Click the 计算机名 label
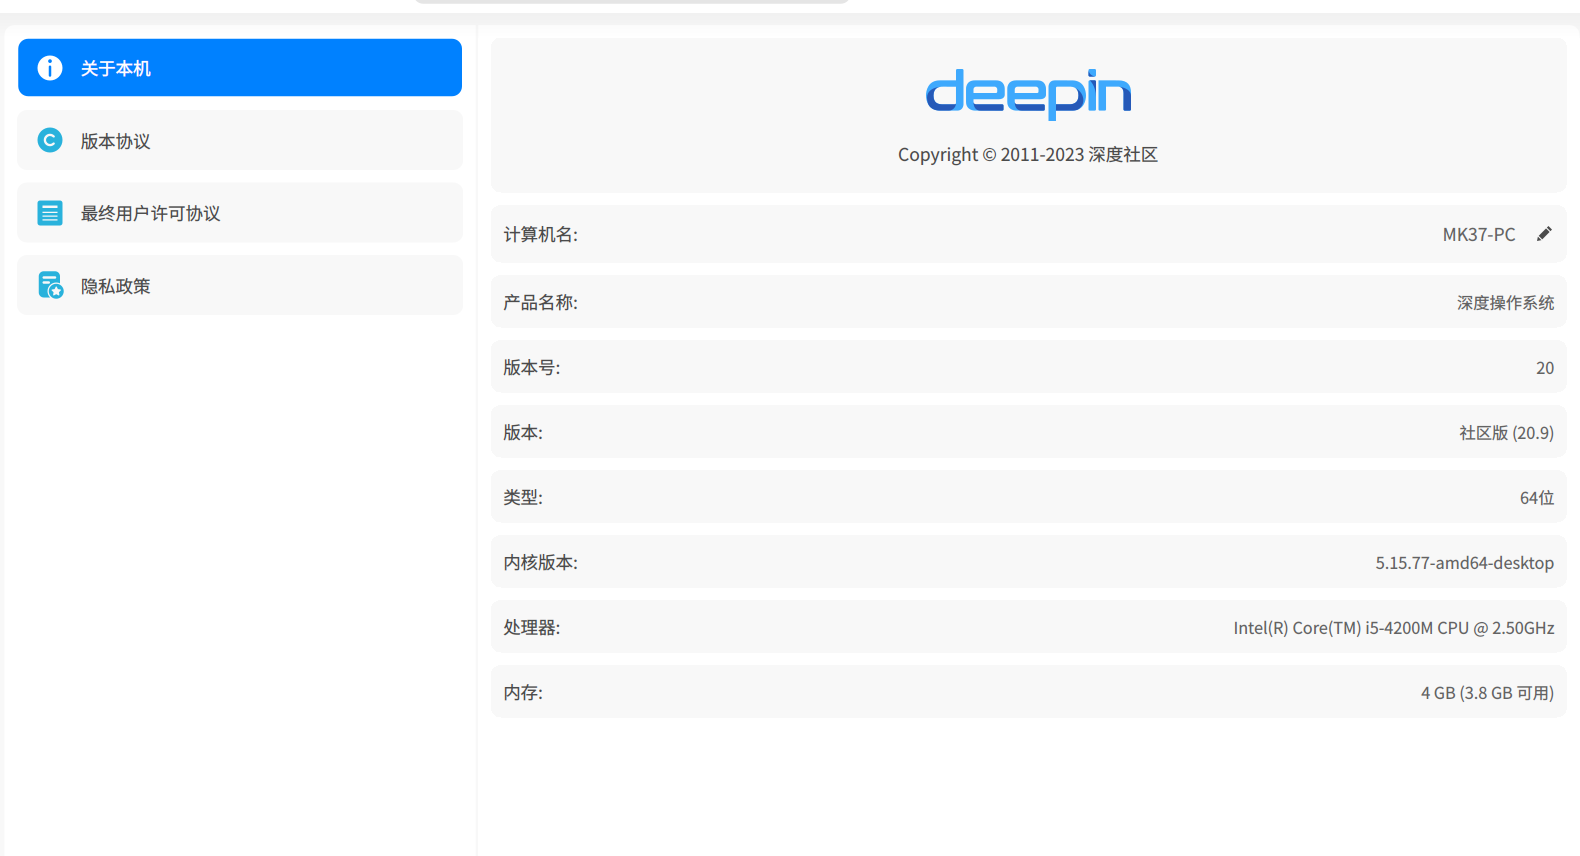 point(540,235)
